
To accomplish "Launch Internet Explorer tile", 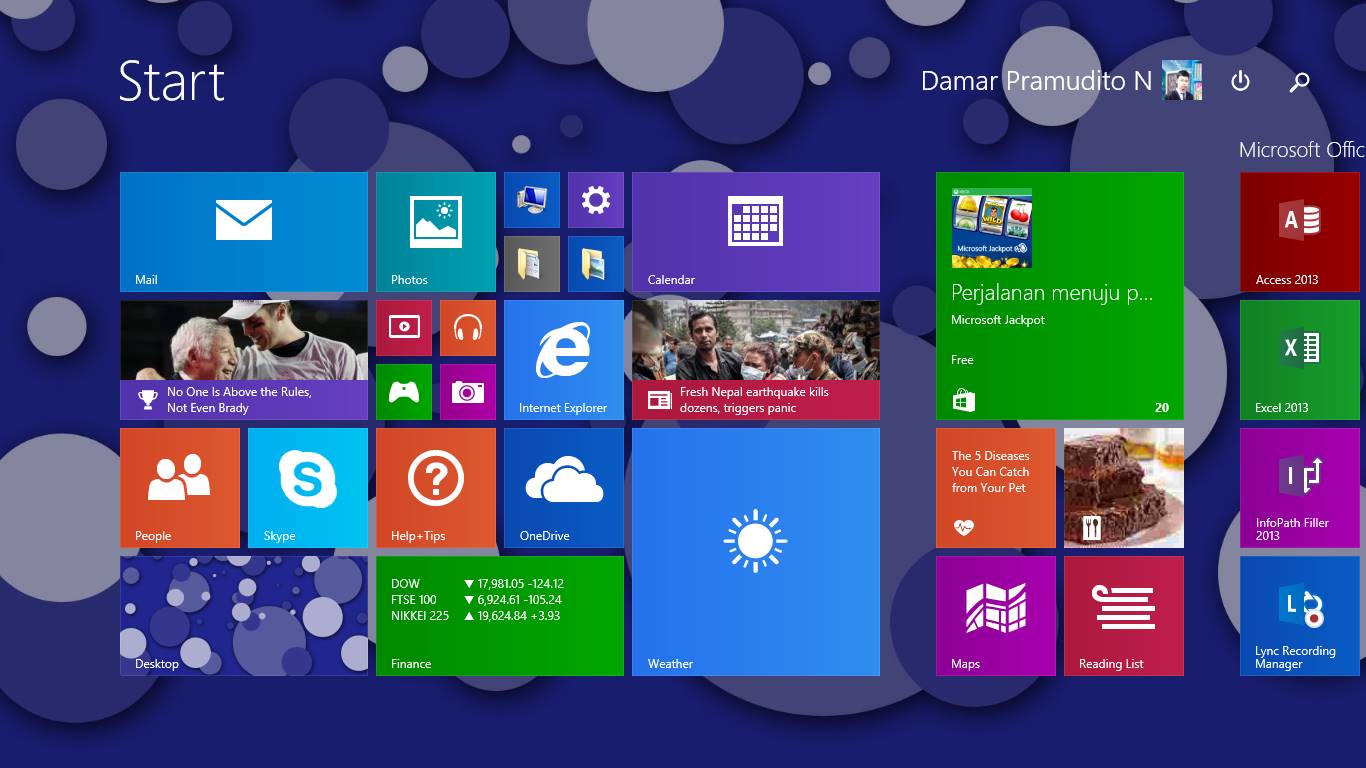I will point(564,360).
